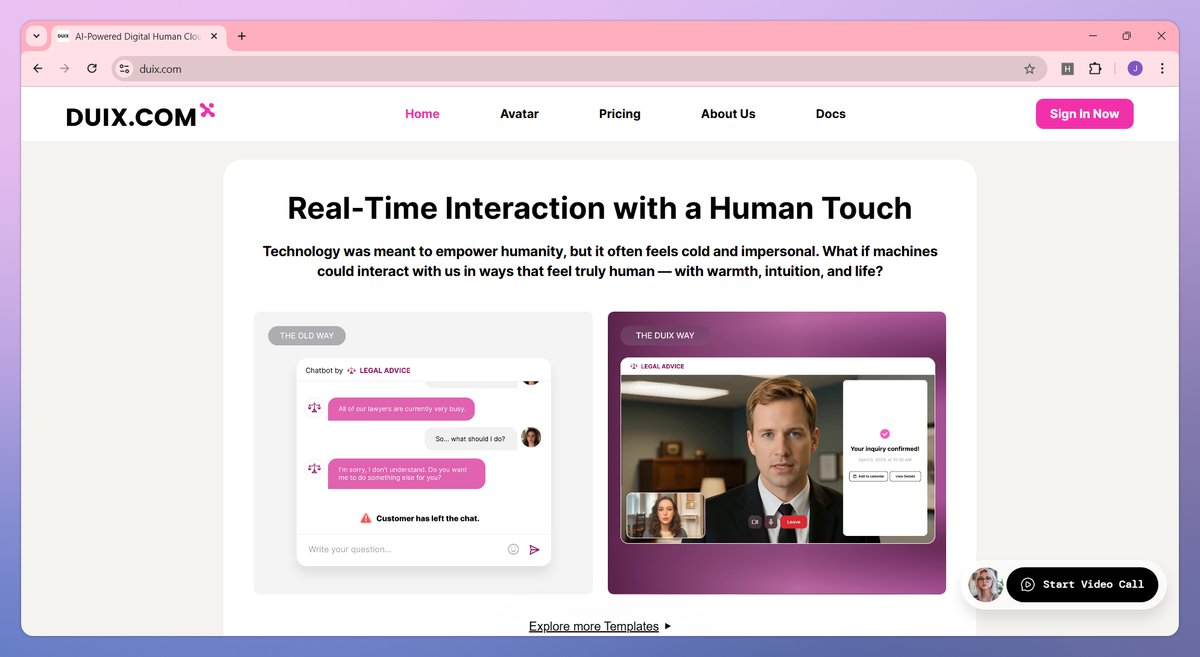Open the Avatar menu item

(x=519, y=114)
